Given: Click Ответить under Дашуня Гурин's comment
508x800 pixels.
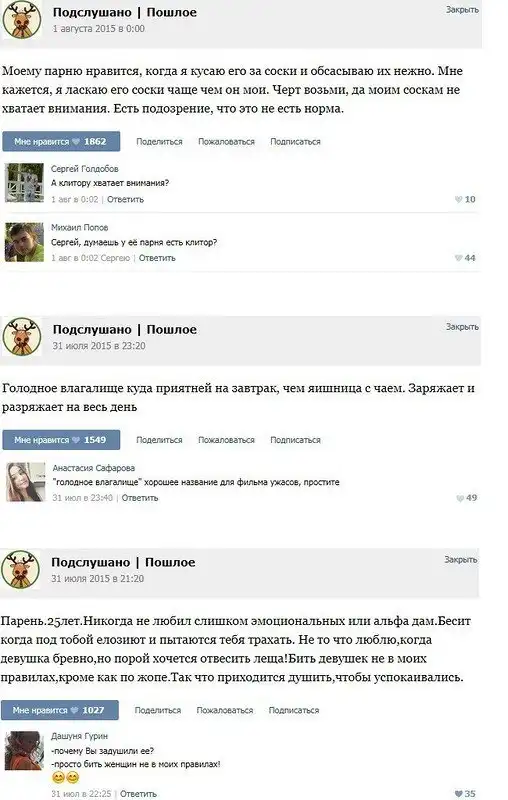Looking at the screenshot, I should [x=138, y=794].
